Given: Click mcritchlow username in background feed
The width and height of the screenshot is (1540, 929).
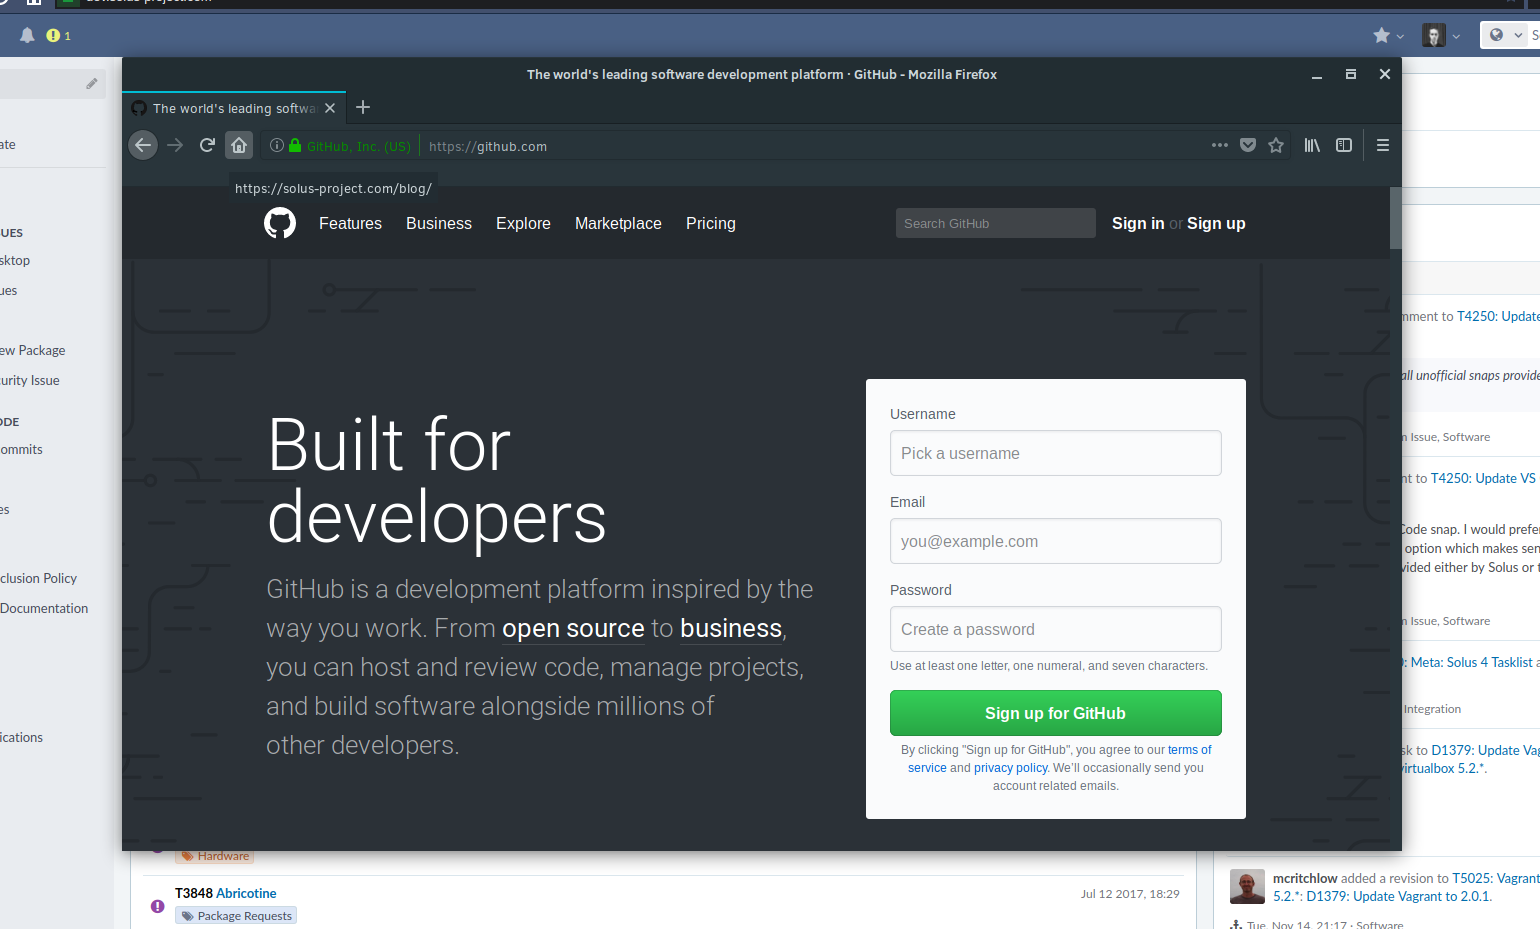Looking at the screenshot, I should click(1305, 878).
